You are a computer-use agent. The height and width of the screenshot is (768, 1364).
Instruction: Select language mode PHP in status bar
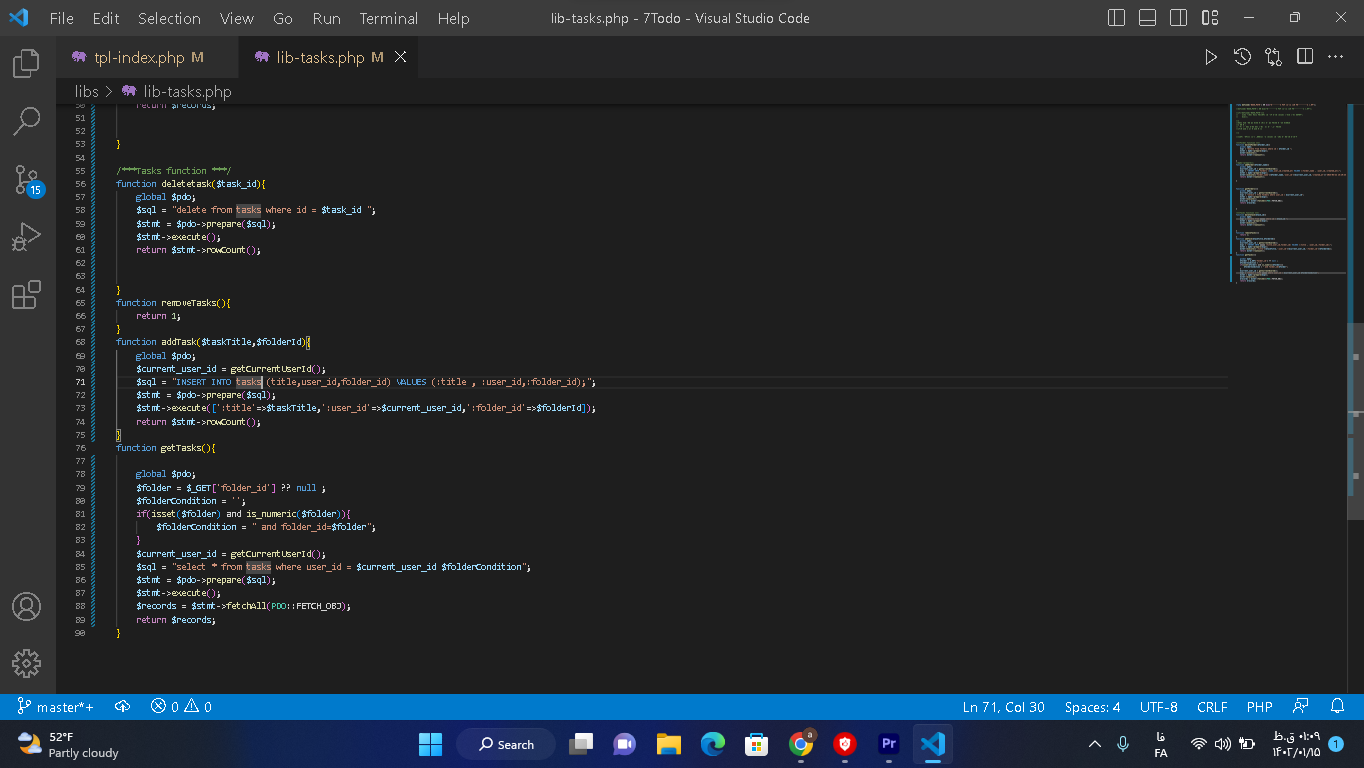[x=1260, y=707]
